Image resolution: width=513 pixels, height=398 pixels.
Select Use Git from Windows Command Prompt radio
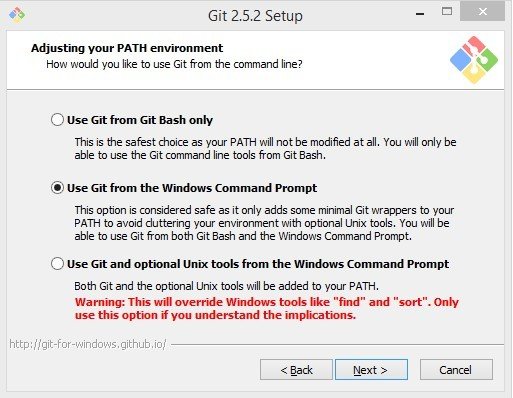pos(57,188)
